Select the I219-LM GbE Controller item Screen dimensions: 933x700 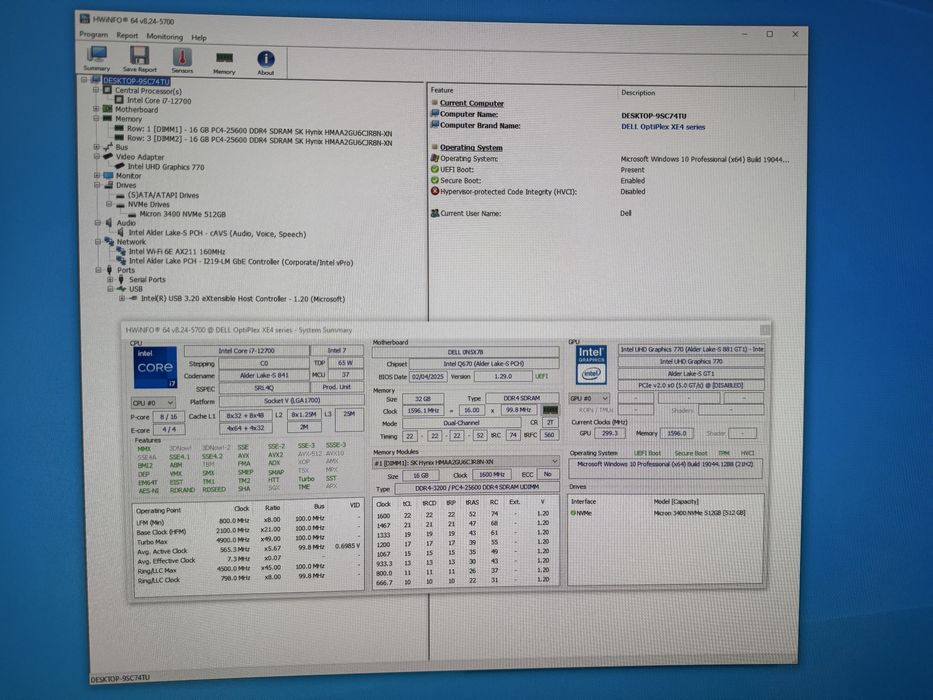(x=241, y=261)
